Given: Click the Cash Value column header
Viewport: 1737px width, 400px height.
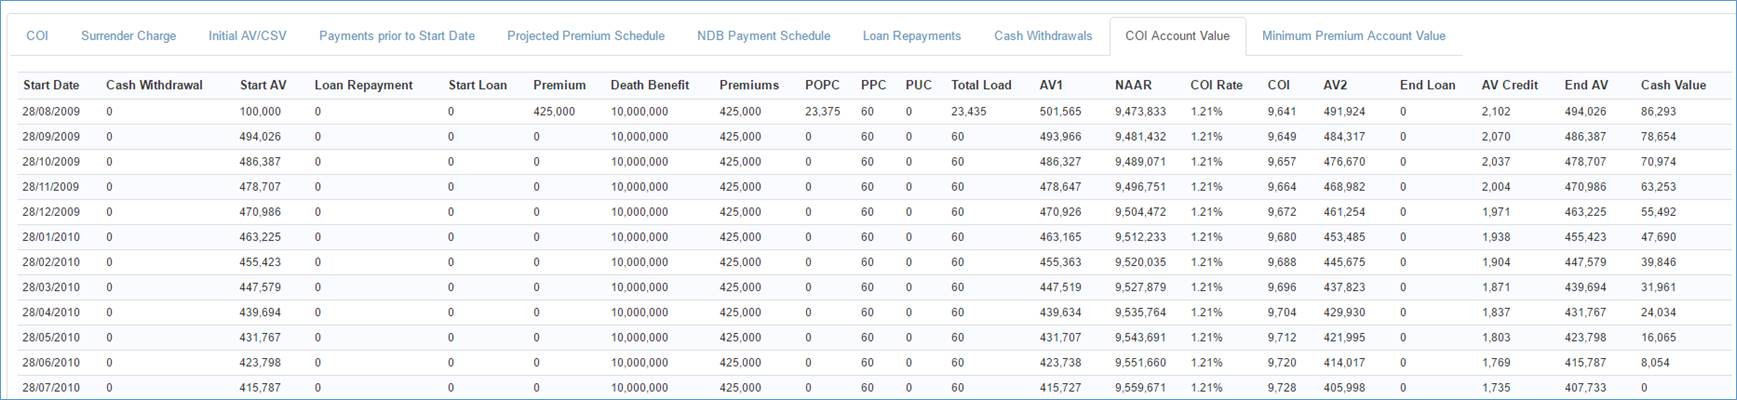Looking at the screenshot, I should [x=1672, y=85].
